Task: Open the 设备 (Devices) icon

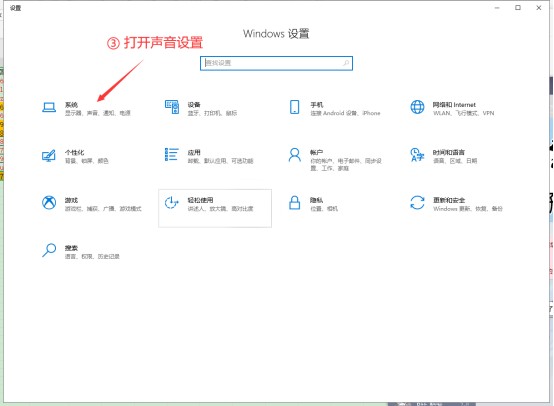Action: pyautogui.click(x=172, y=107)
